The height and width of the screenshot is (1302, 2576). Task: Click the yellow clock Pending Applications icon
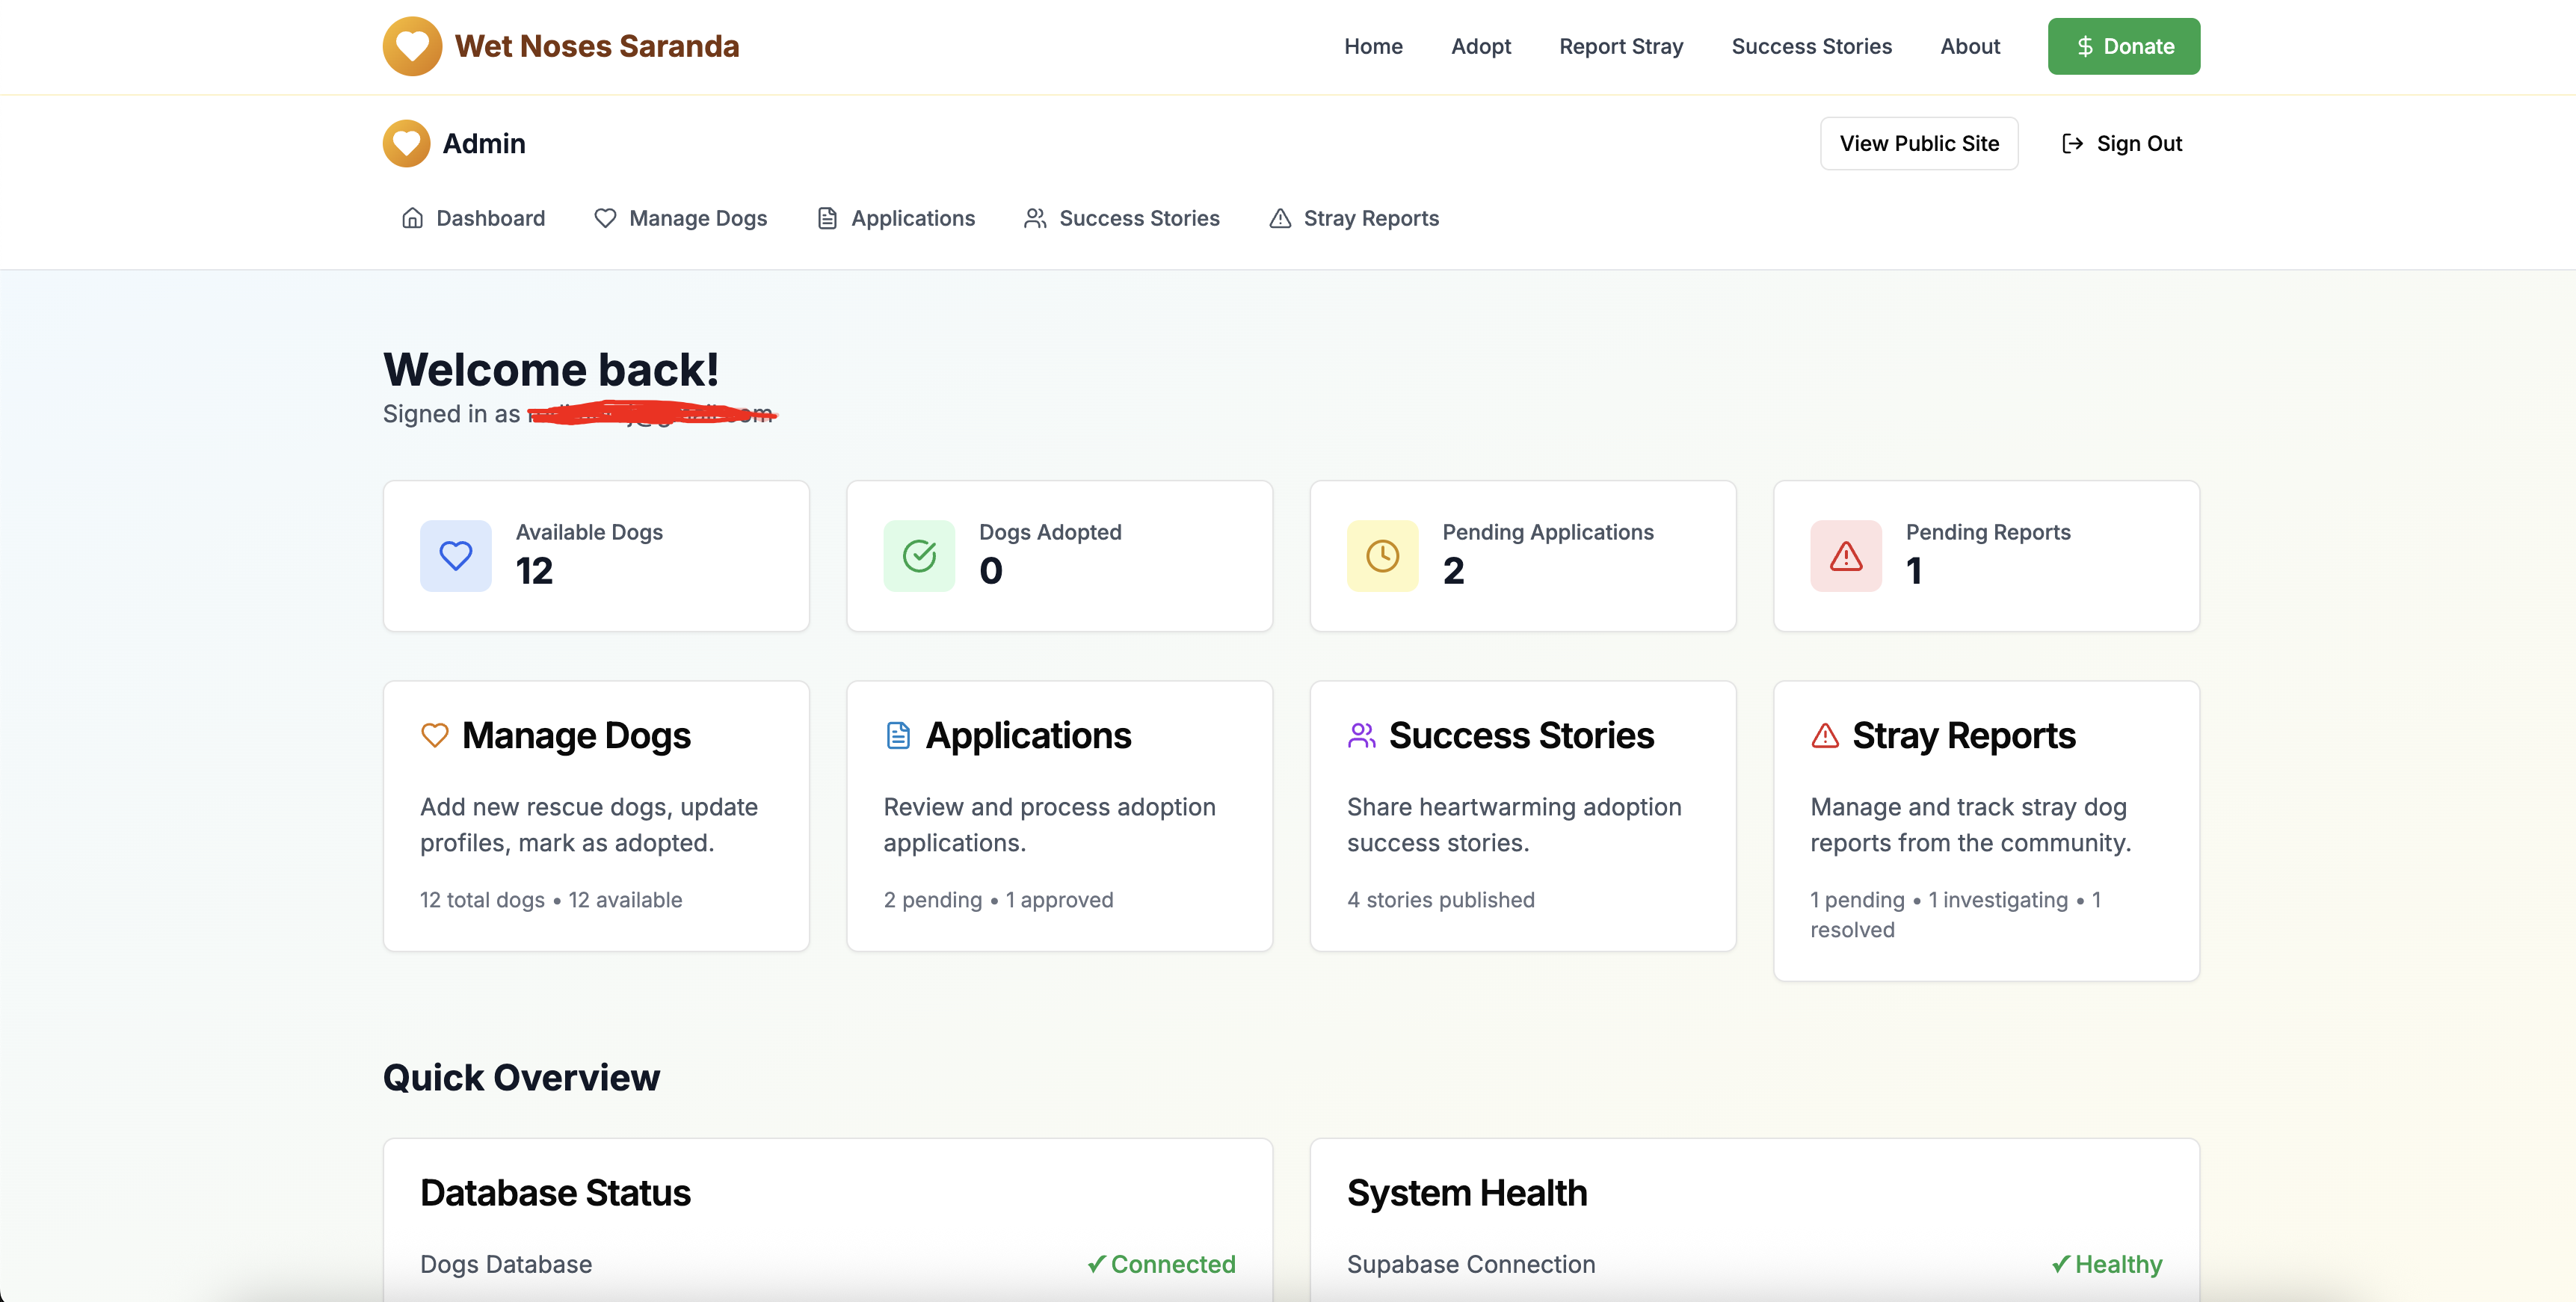[1382, 556]
